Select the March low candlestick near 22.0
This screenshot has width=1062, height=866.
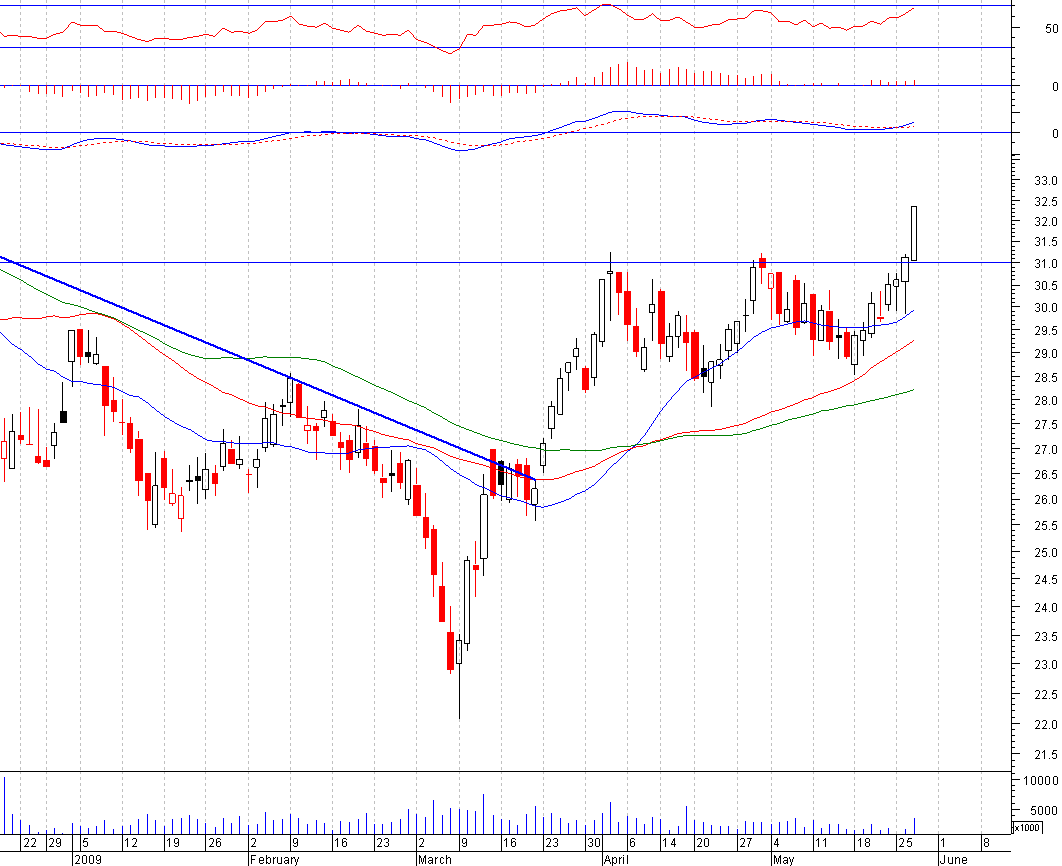[x=459, y=677]
